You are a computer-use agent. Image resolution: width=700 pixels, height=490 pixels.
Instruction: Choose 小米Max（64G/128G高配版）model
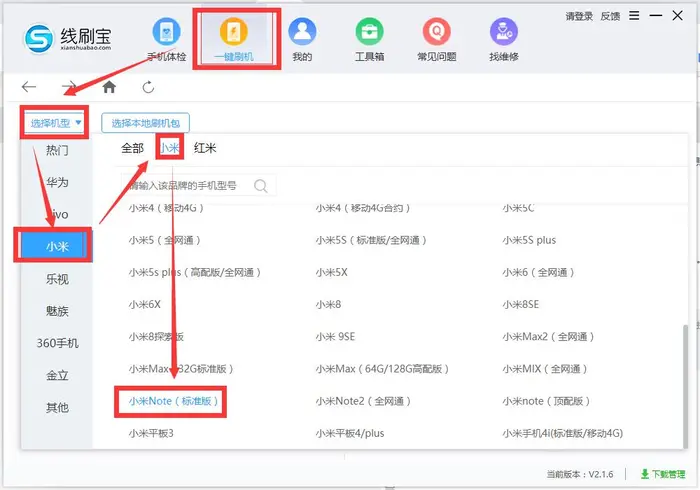[x=382, y=369]
